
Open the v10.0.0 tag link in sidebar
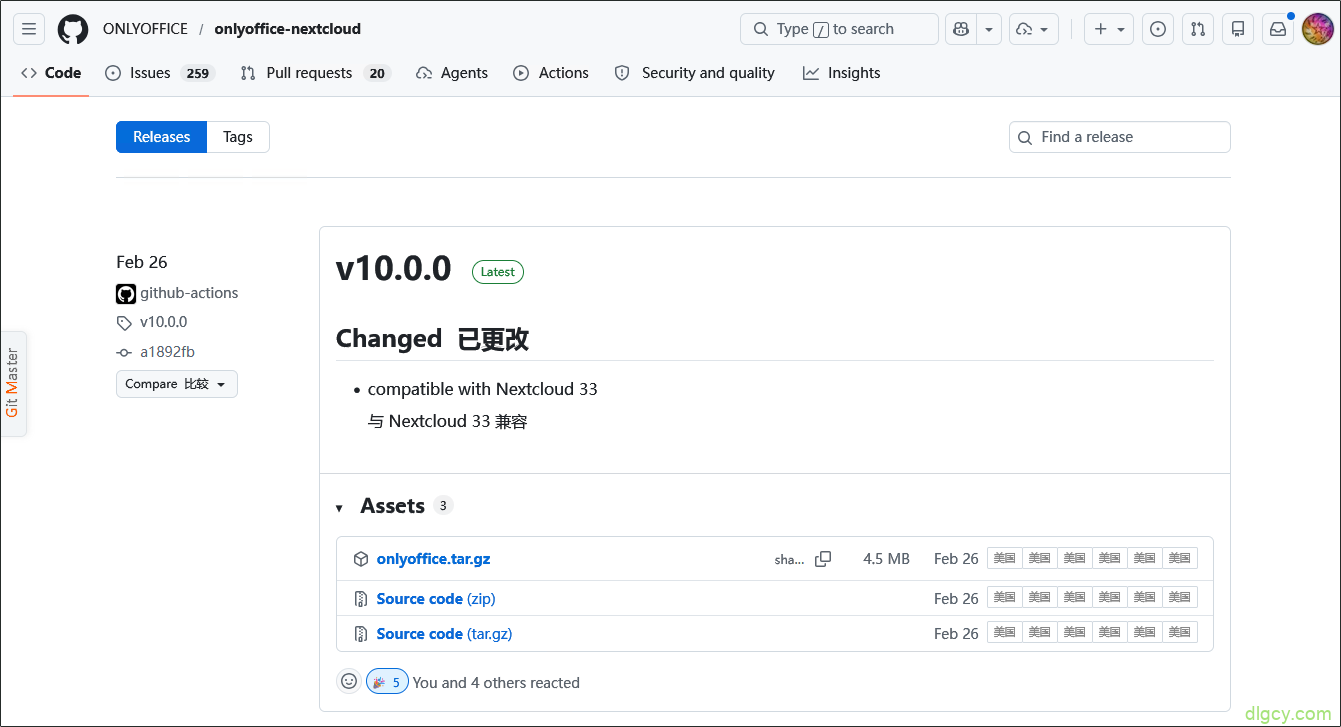point(163,322)
